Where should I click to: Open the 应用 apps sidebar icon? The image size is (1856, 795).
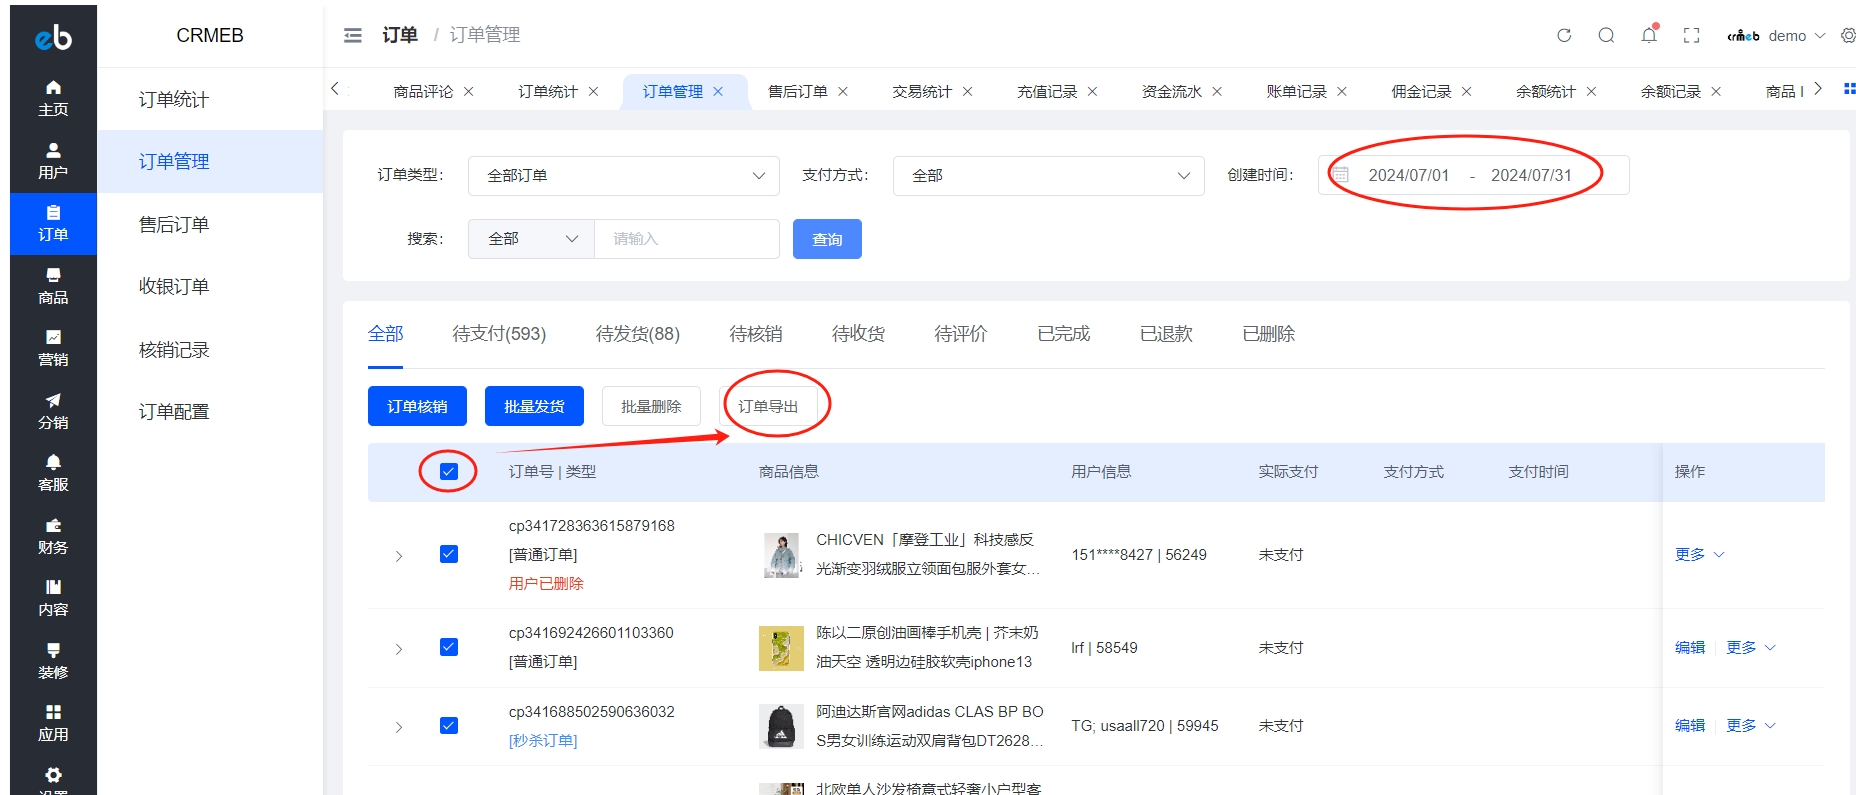53,723
